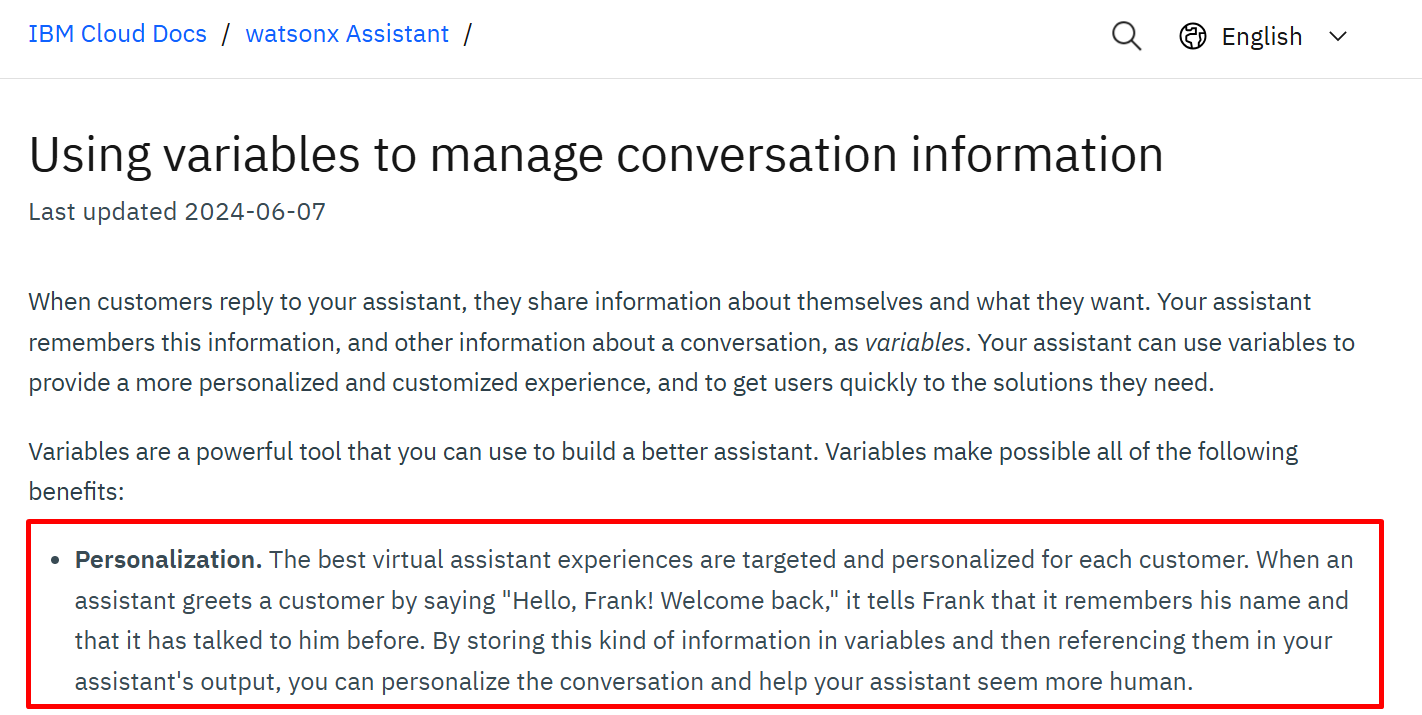Activate the world globe icon beside English
Image resolution: width=1422 pixels, height=715 pixels.
point(1192,35)
